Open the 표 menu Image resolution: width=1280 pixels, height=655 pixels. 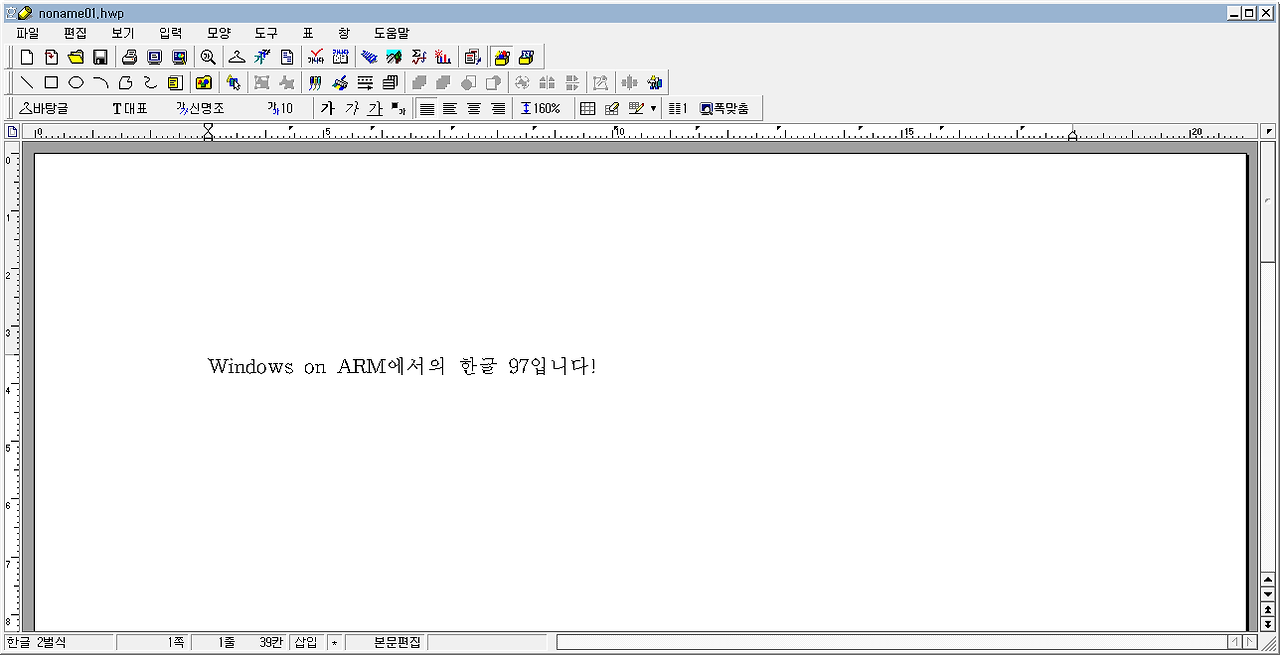pos(308,33)
